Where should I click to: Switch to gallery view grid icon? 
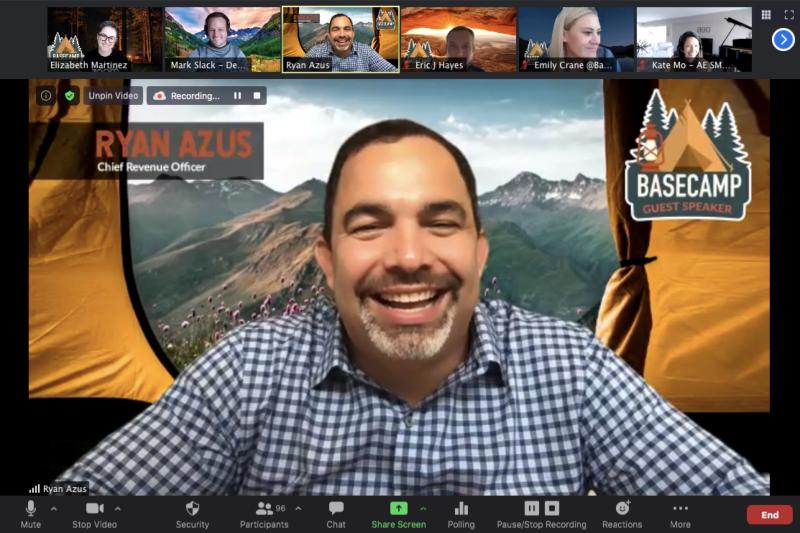[x=766, y=15]
